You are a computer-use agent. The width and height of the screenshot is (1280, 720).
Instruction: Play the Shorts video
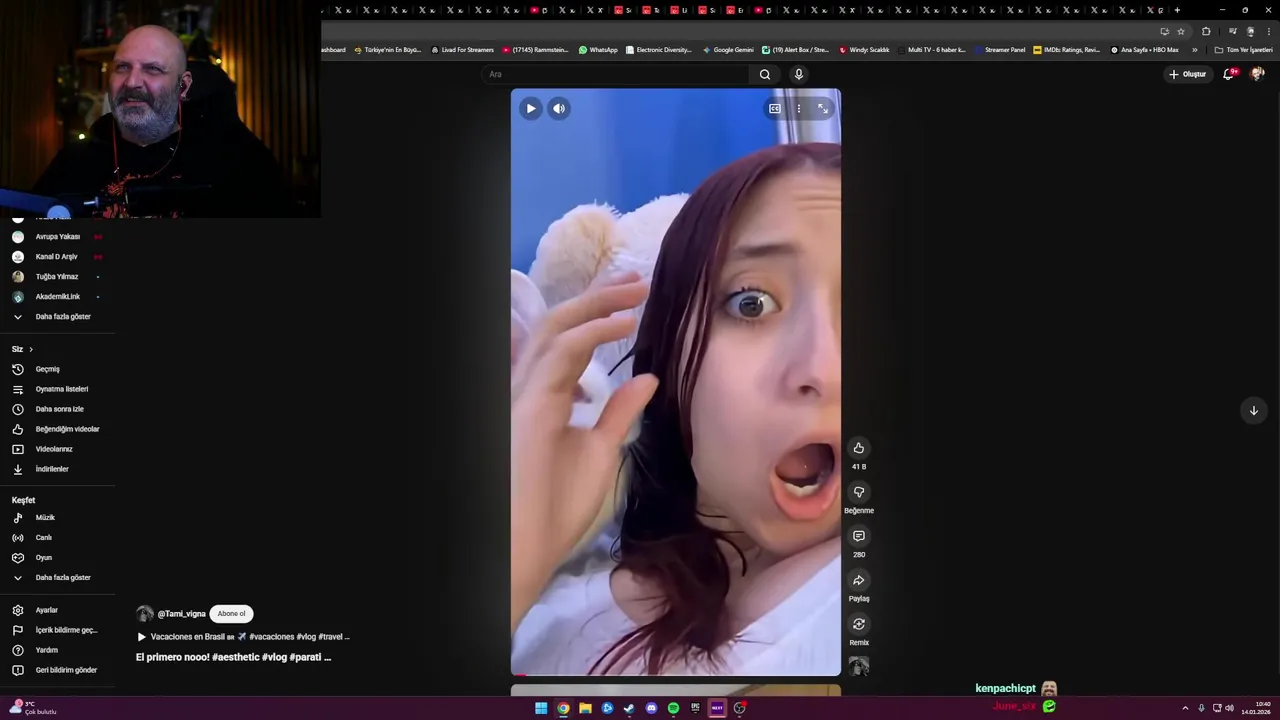pyautogui.click(x=531, y=109)
